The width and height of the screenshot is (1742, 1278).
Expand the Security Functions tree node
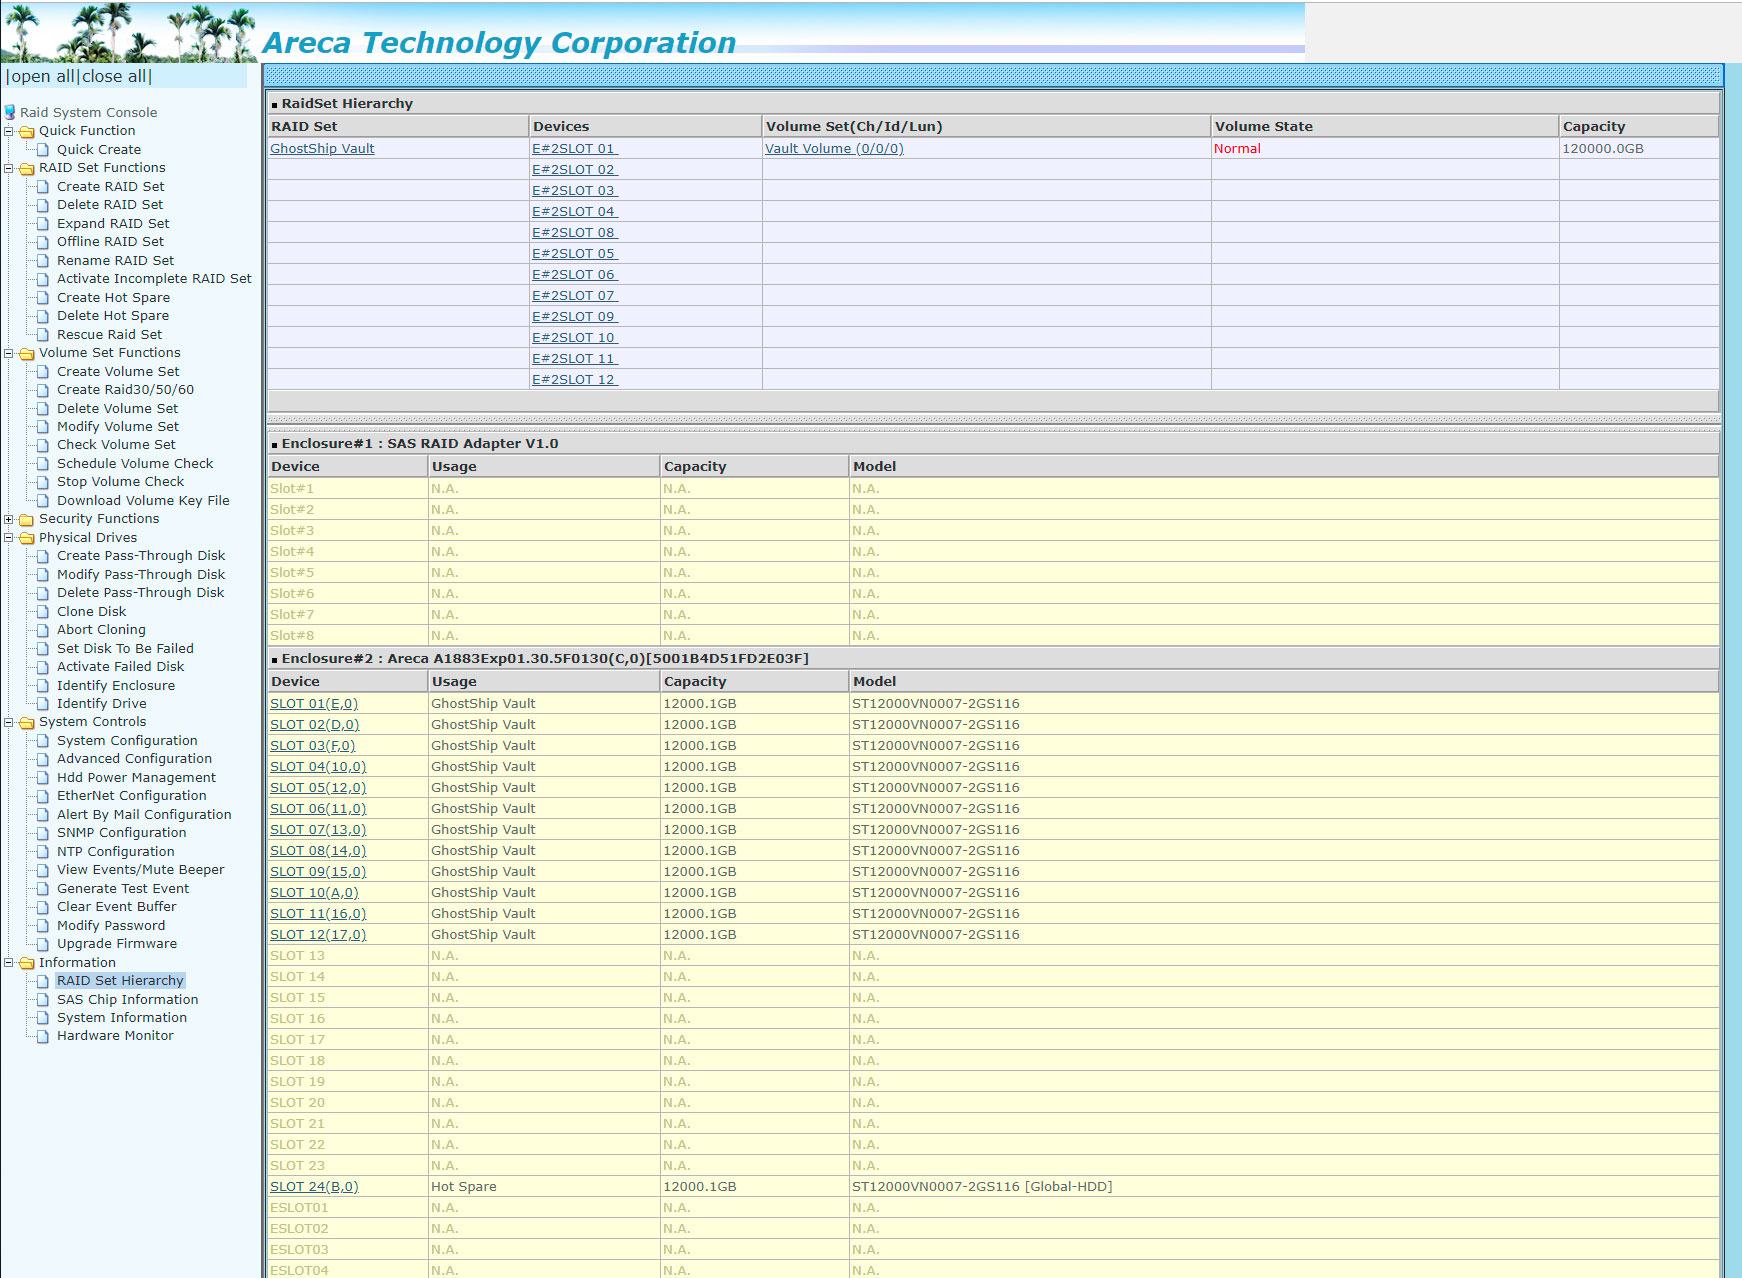tap(9, 519)
